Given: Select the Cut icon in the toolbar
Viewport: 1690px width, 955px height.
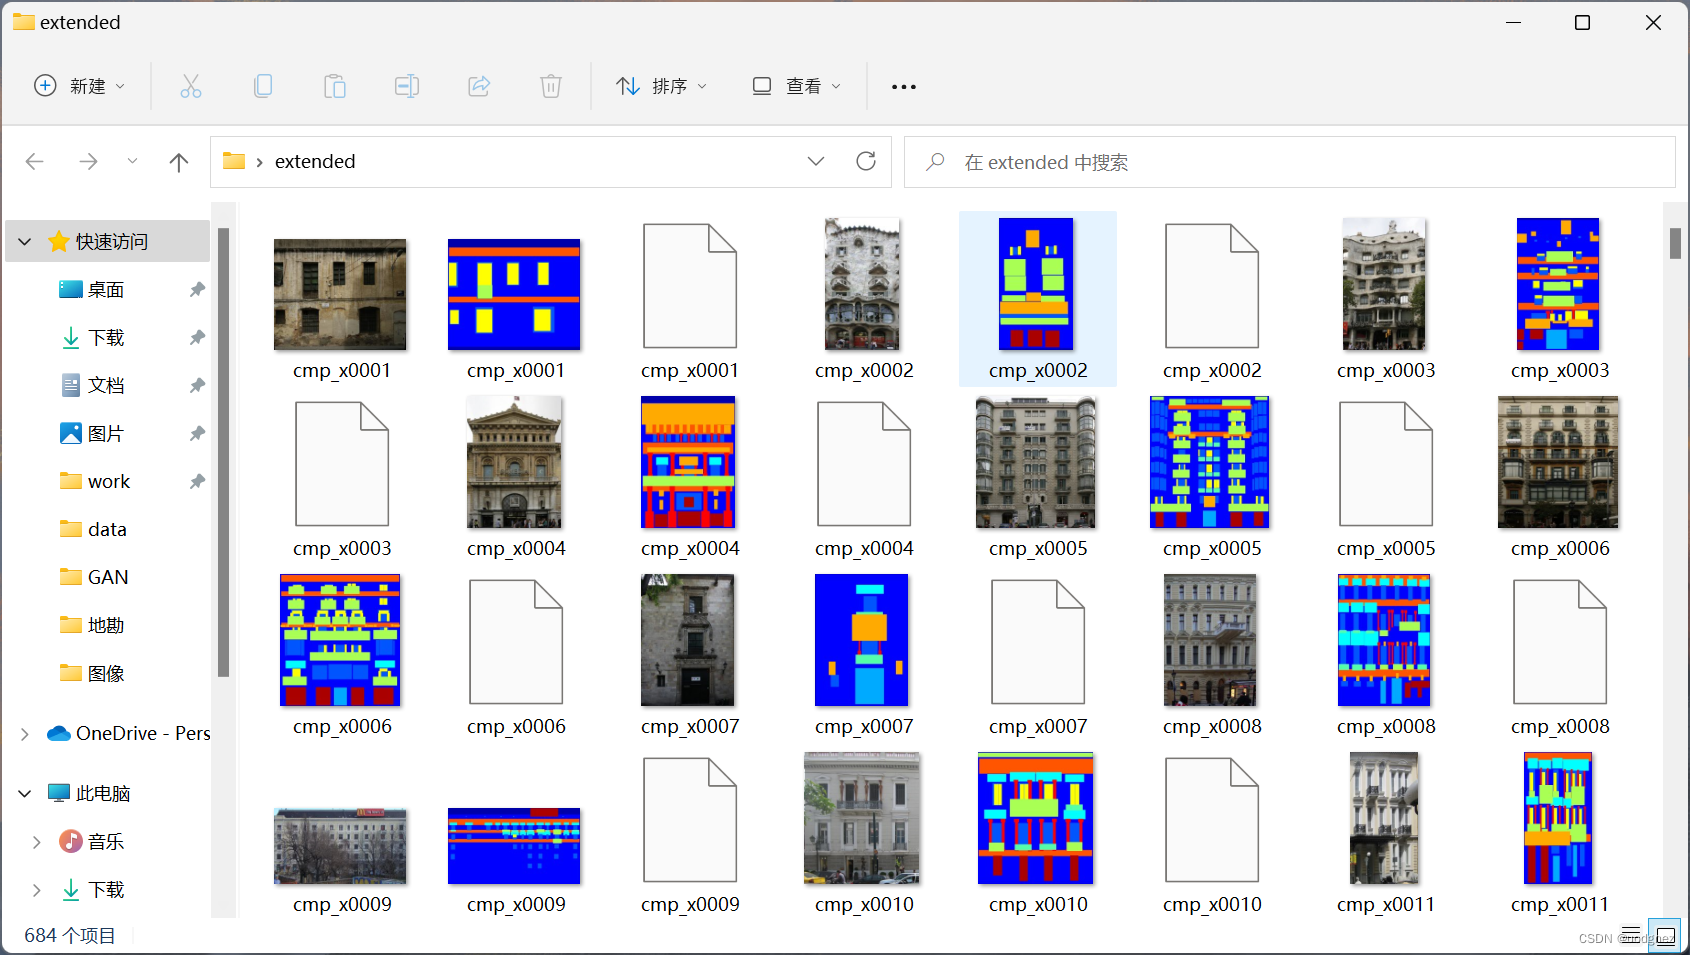Looking at the screenshot, I should click(190, 86).
